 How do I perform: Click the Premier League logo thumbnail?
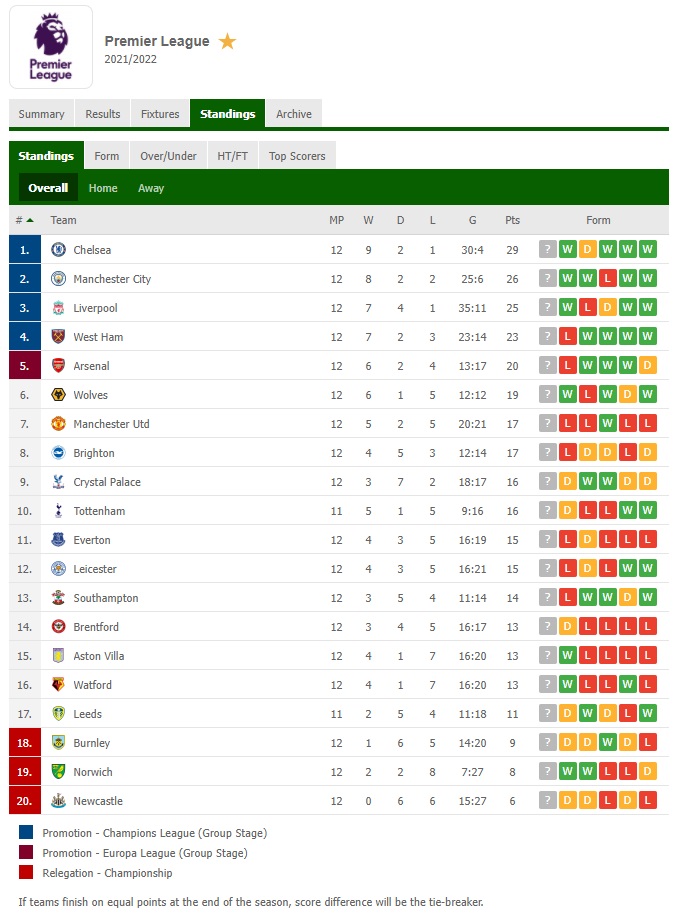point(51,47)
